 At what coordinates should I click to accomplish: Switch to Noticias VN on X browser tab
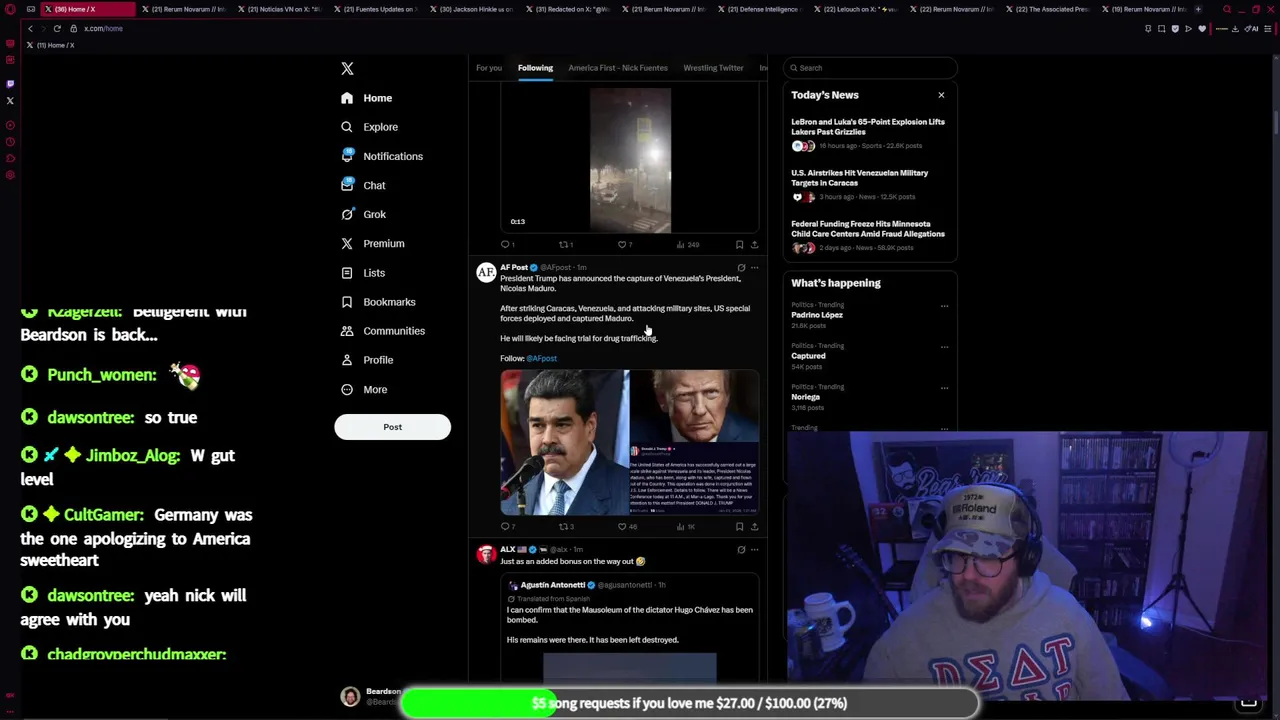tap(283, 9)
